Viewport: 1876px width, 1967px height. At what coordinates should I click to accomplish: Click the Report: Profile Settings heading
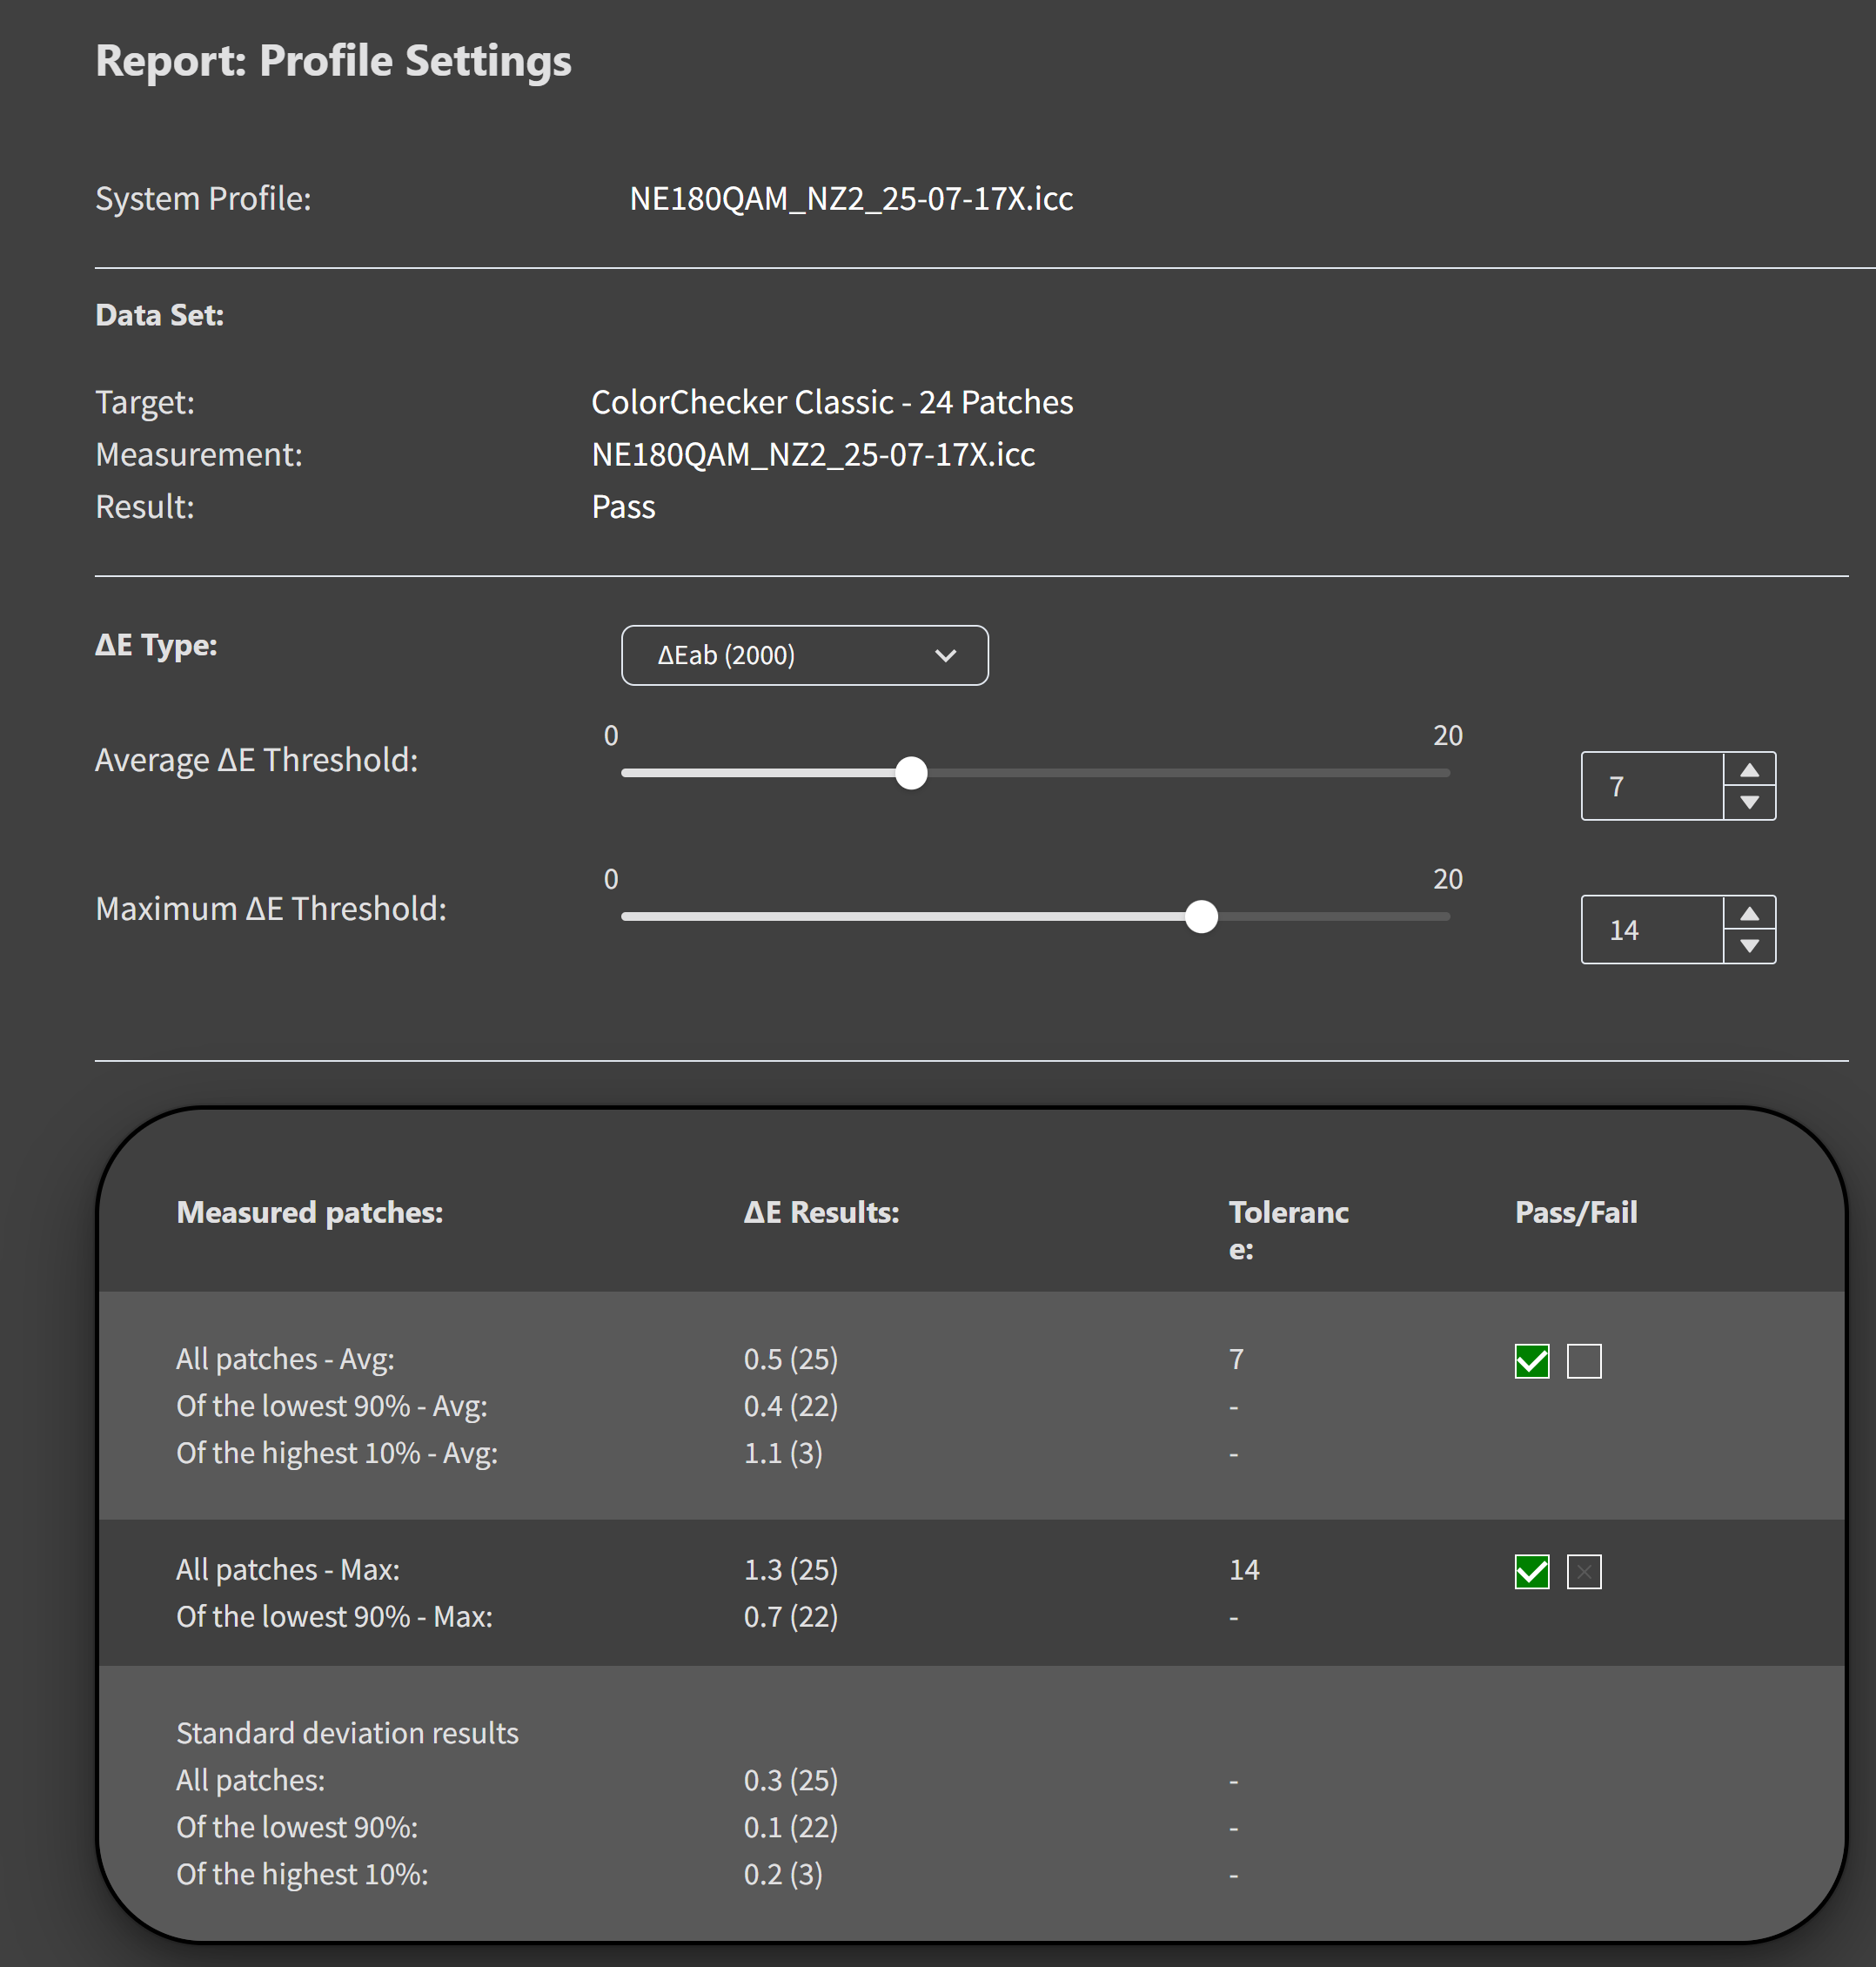(333, 61)
